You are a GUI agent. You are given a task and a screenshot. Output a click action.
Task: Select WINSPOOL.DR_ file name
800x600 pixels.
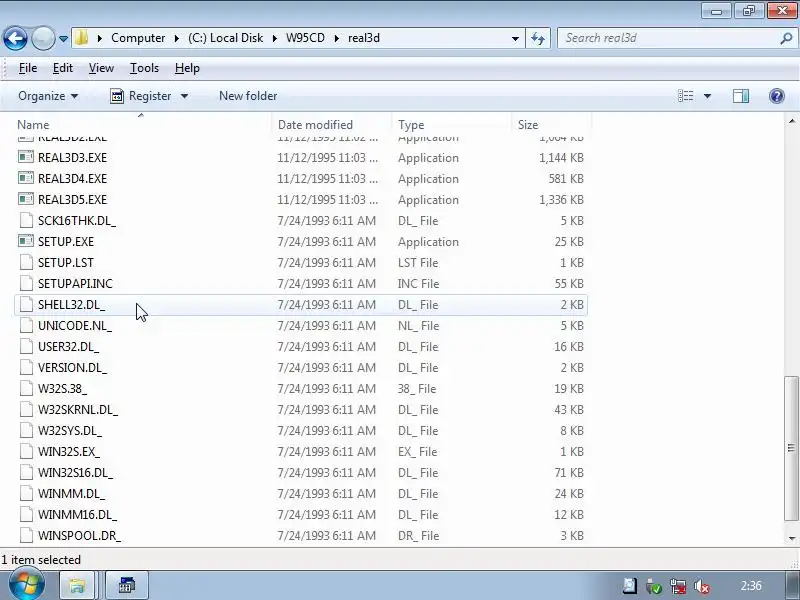(80, 536)
